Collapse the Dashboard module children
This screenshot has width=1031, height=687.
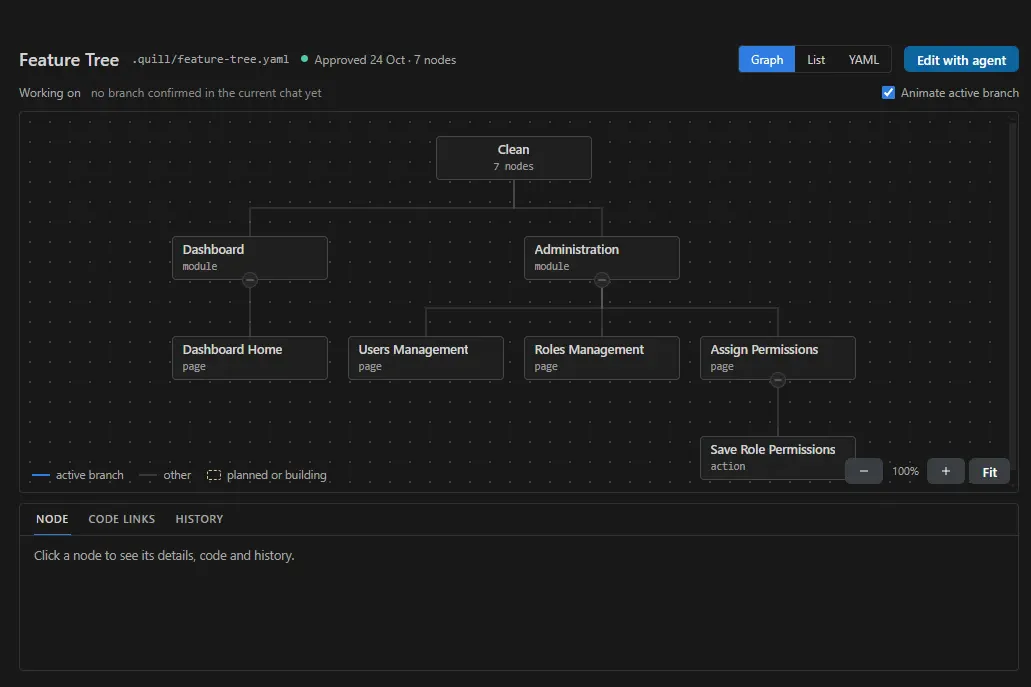point(250,280)
